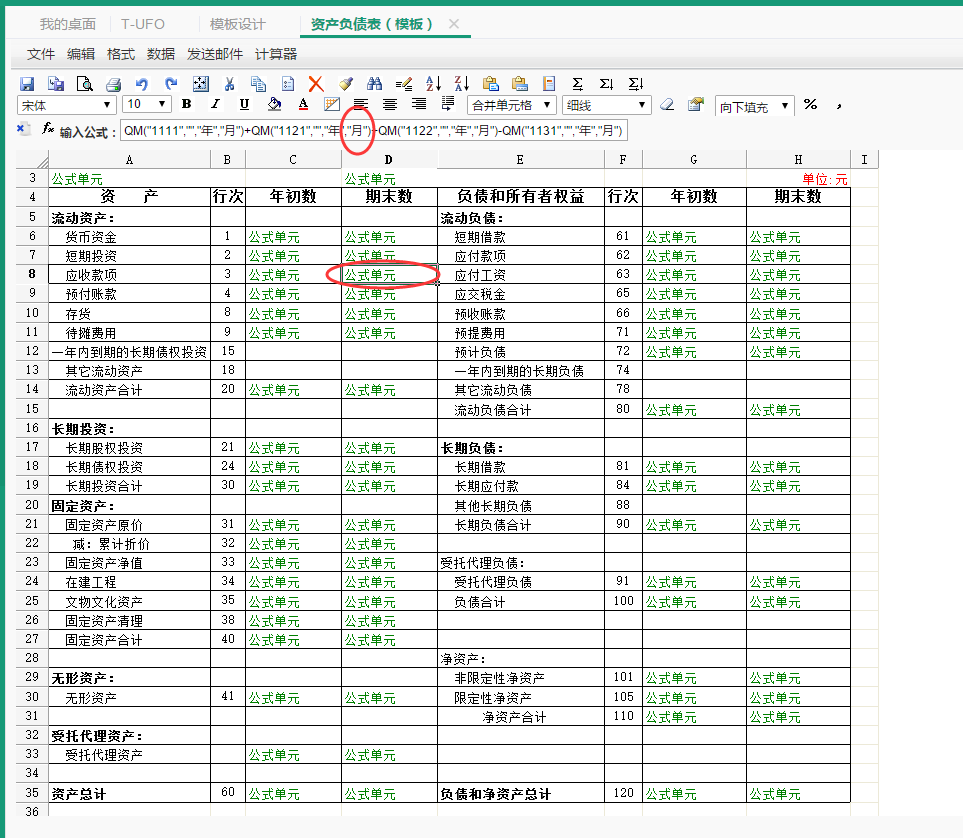This screenshot has height=838, width=963.
Task: Switch to the 模板设计 tab
Action: pos(237,24)
